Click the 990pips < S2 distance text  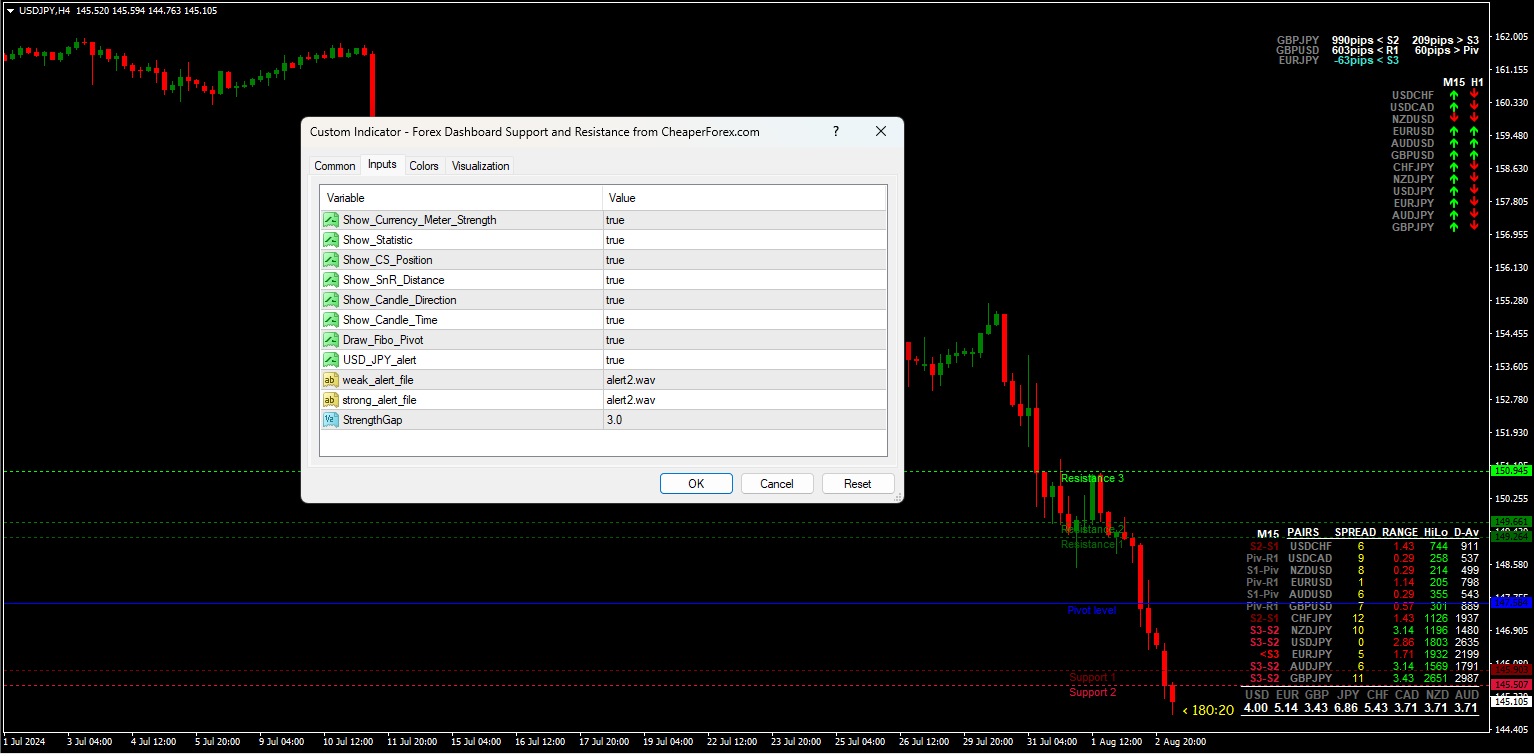coord(1366,40)
